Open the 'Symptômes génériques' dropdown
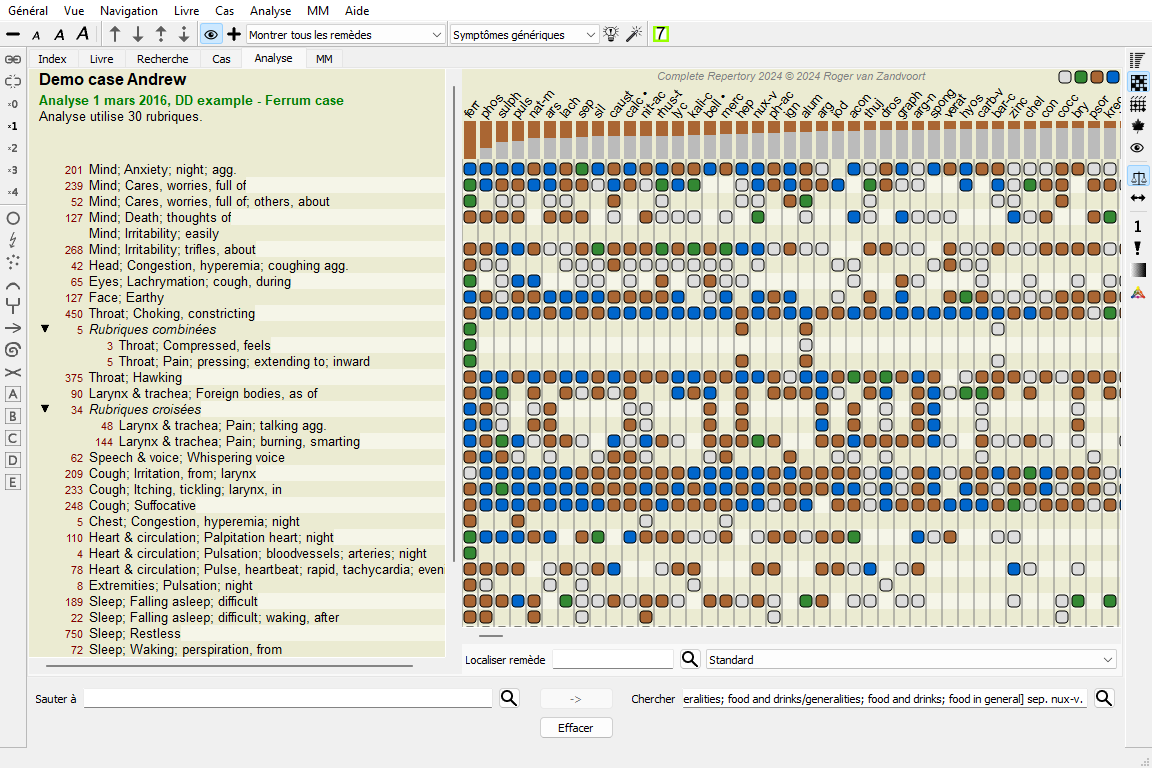 point(524,35)
